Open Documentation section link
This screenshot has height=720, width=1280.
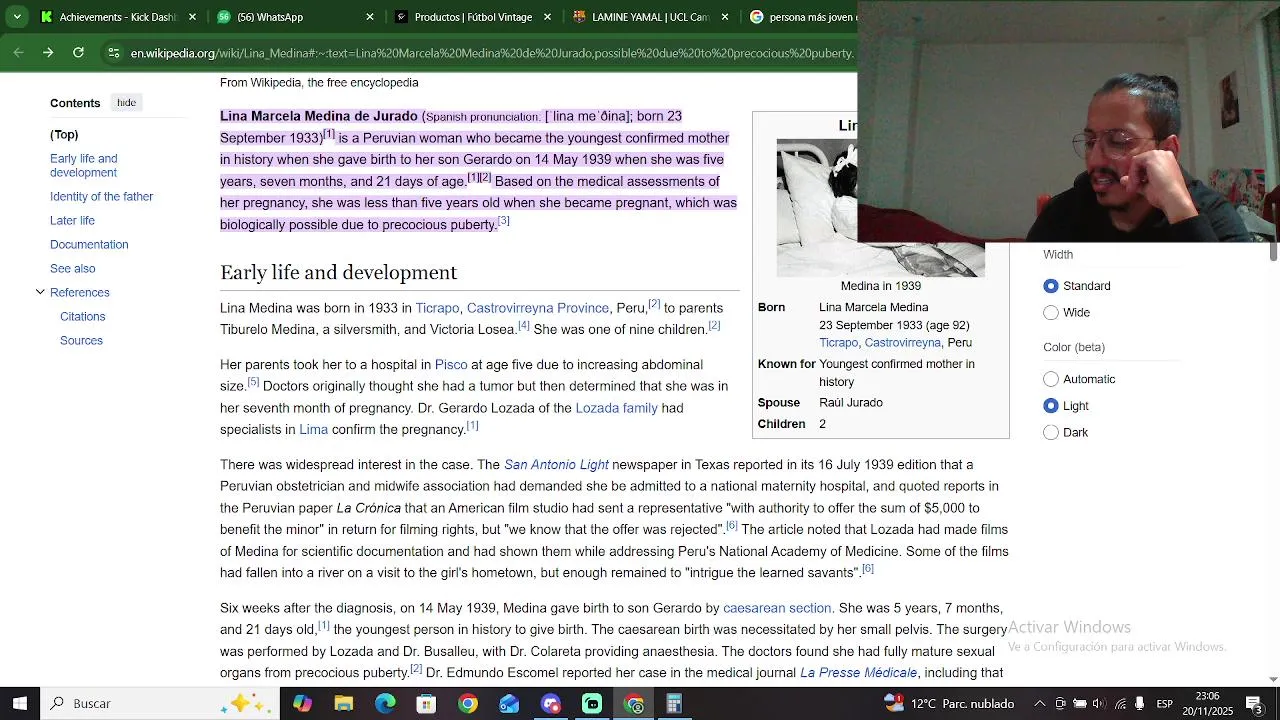tap(89, 244)
